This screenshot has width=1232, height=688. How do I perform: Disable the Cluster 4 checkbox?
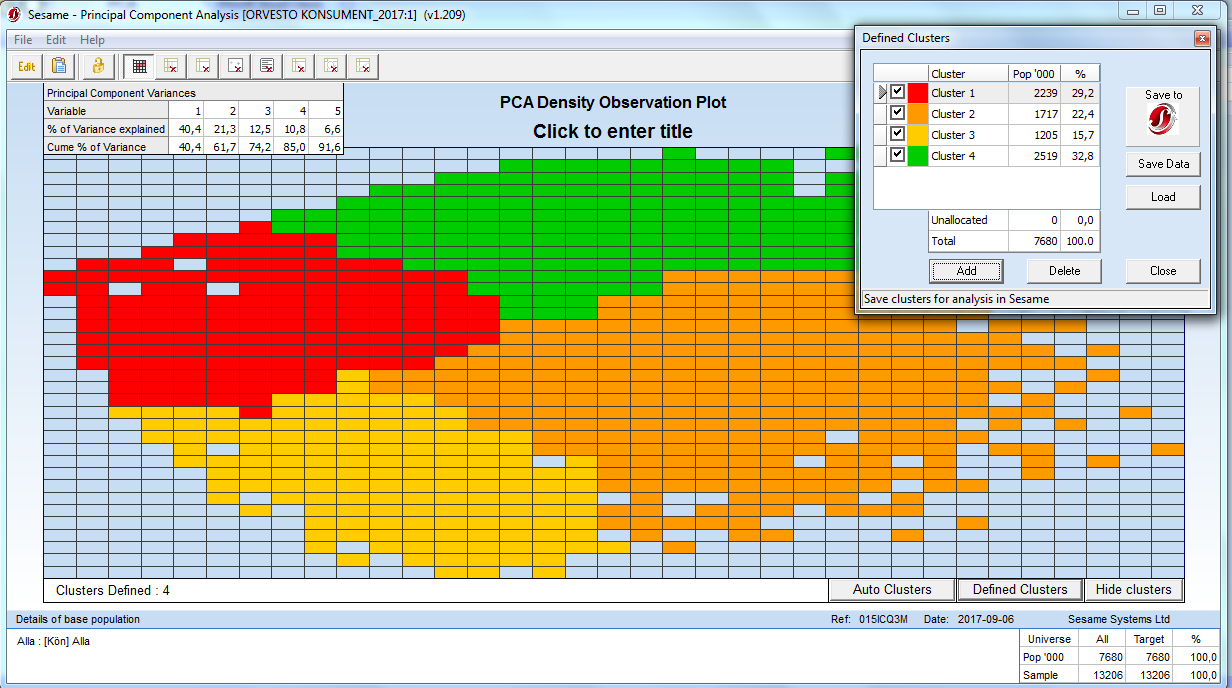point(898,155)
